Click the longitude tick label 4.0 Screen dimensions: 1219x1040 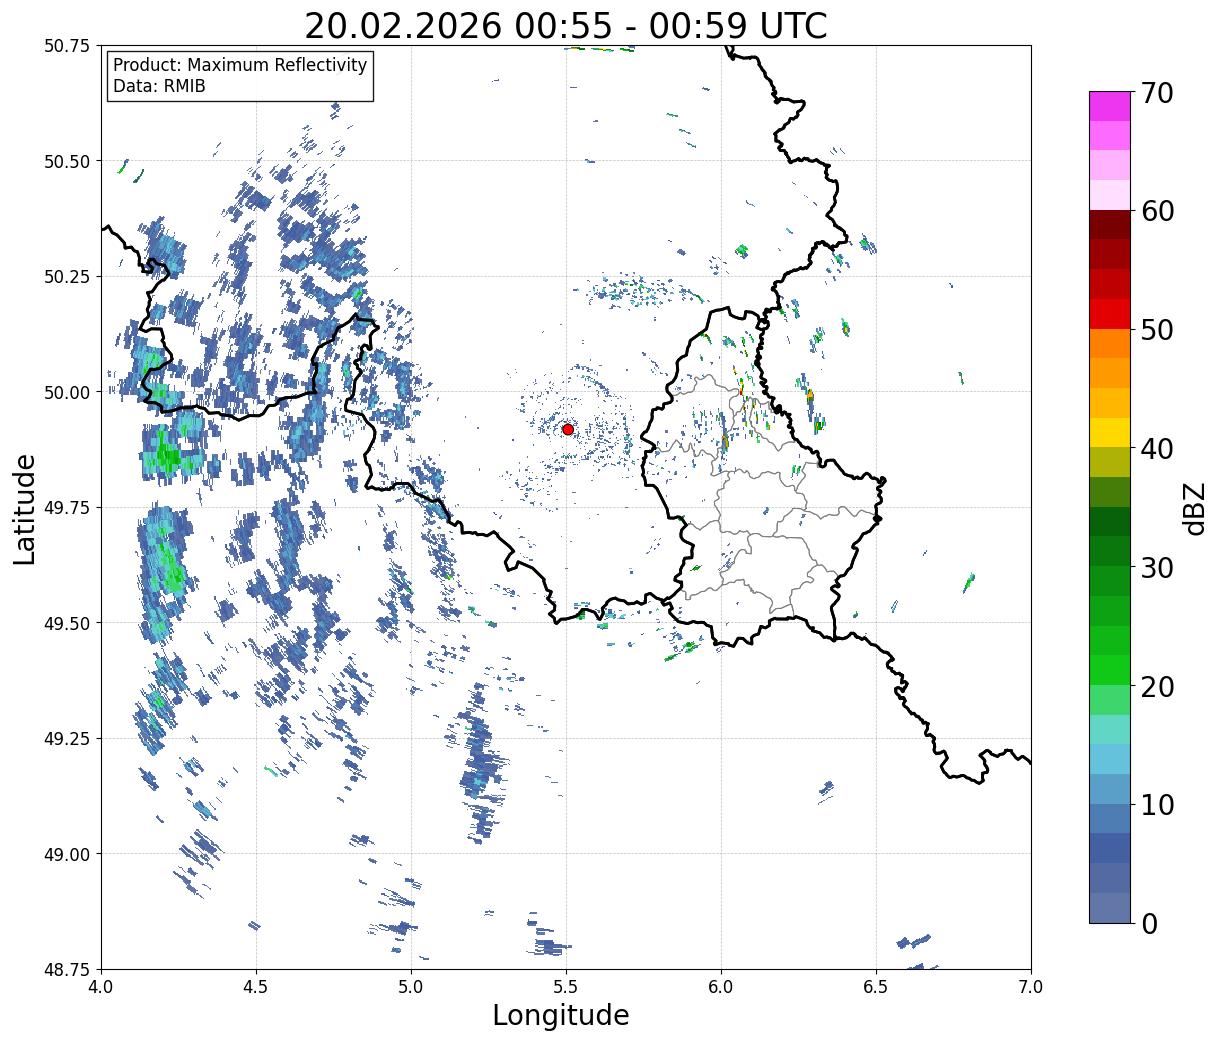click(101, 986)
